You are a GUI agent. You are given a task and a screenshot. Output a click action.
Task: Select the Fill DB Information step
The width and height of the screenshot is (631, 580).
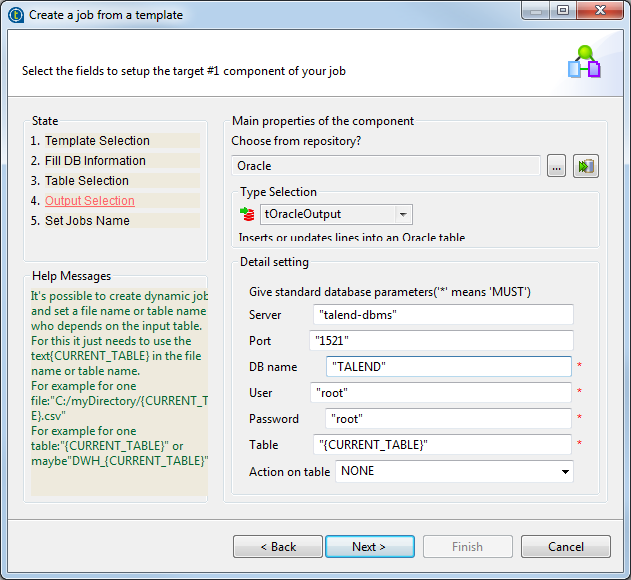(x=95, y=161)
